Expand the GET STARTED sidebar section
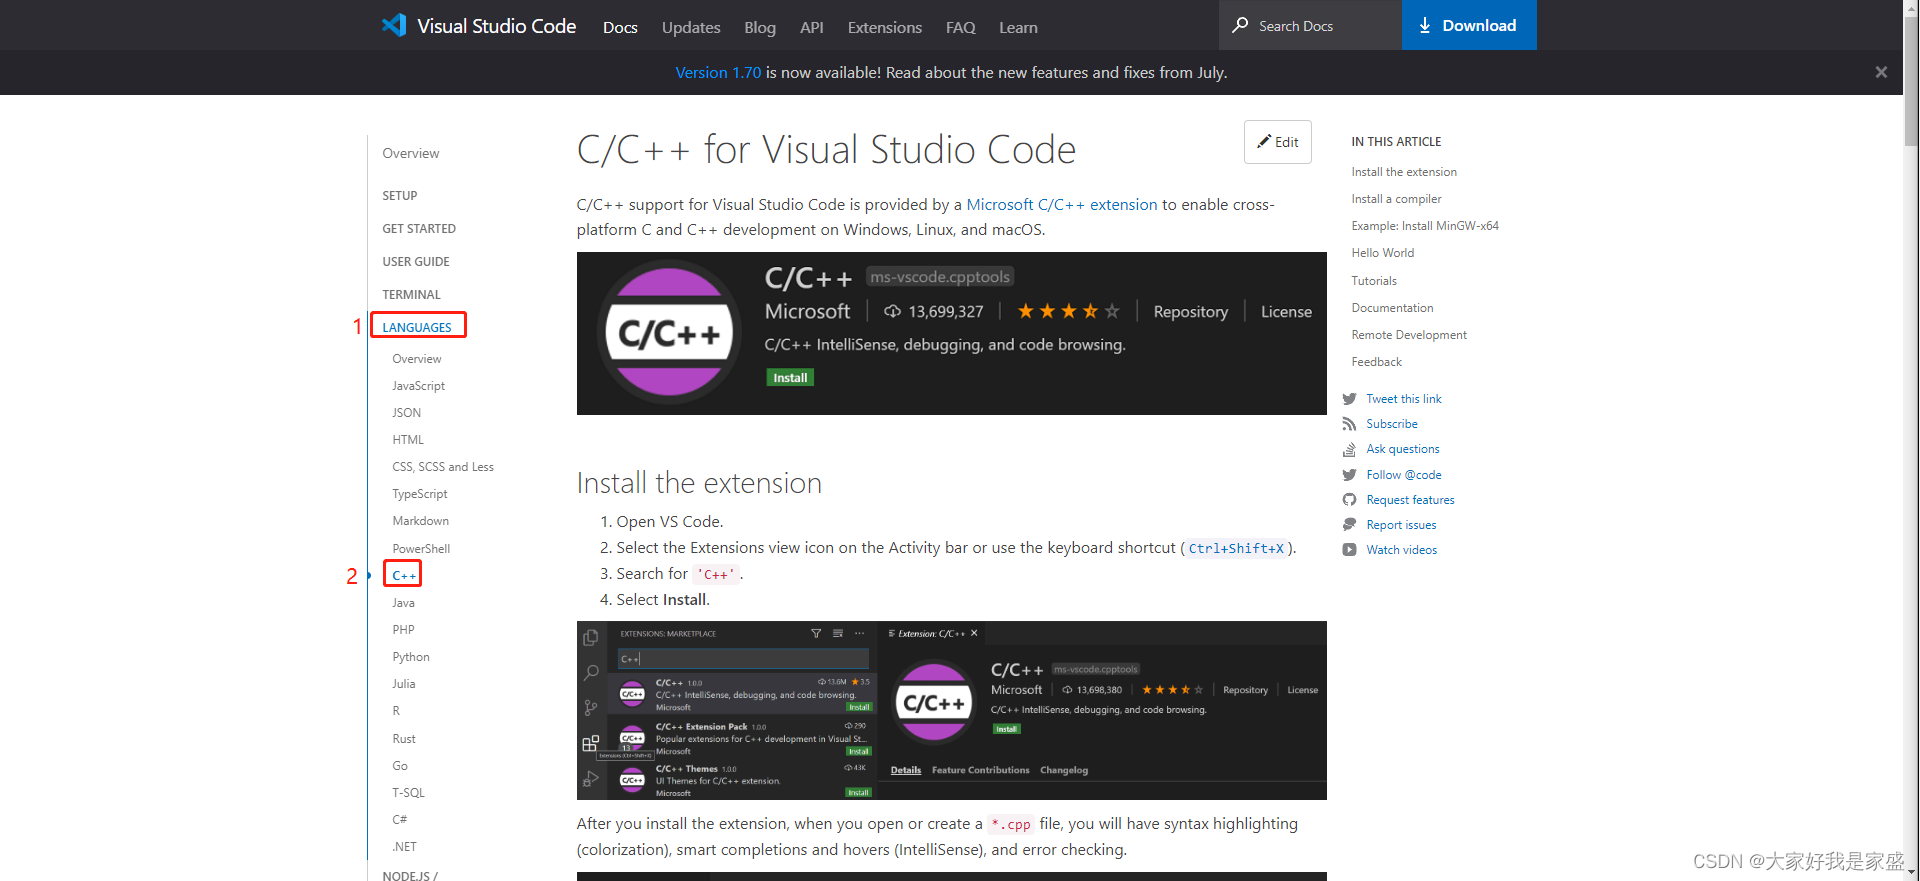The width and height of the screenshot is (1920, 881). (419, 229)
